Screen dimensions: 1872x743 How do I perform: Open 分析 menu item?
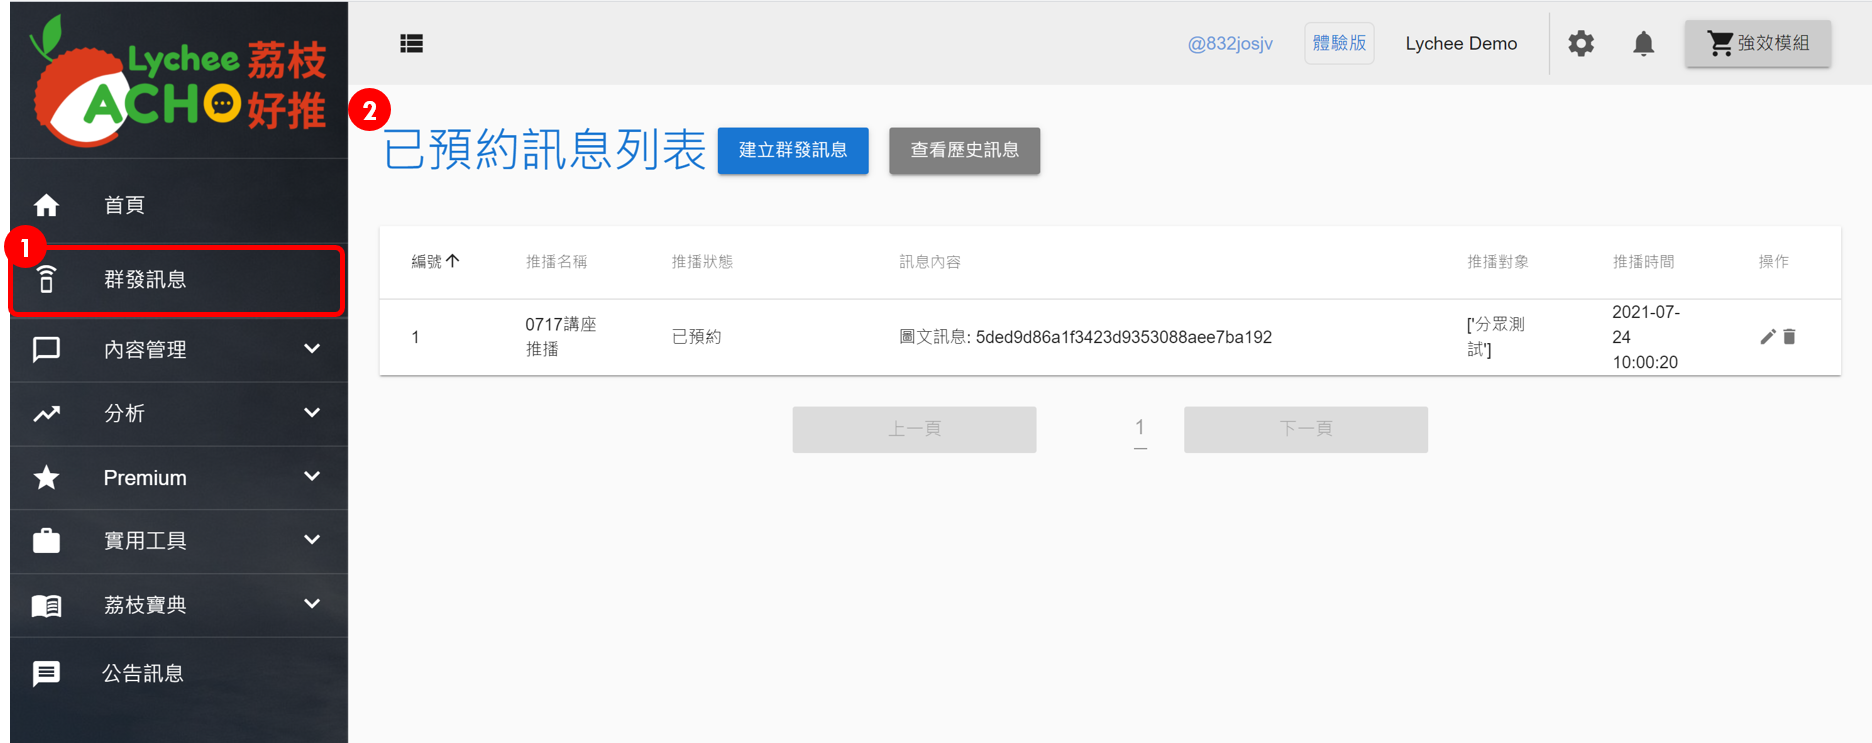(179, 413)
